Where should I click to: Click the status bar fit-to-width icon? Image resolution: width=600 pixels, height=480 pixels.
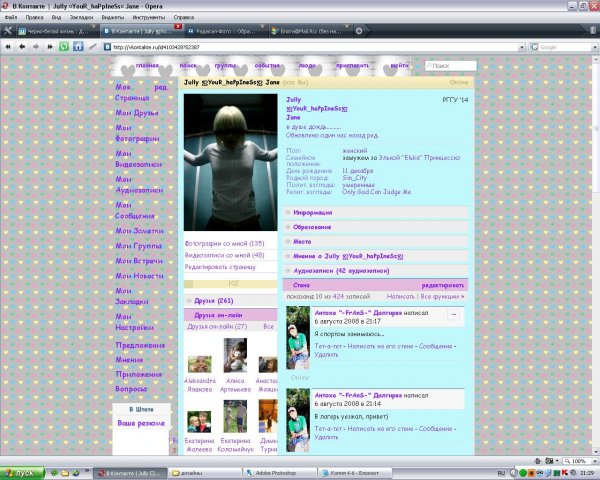point(538,461)
